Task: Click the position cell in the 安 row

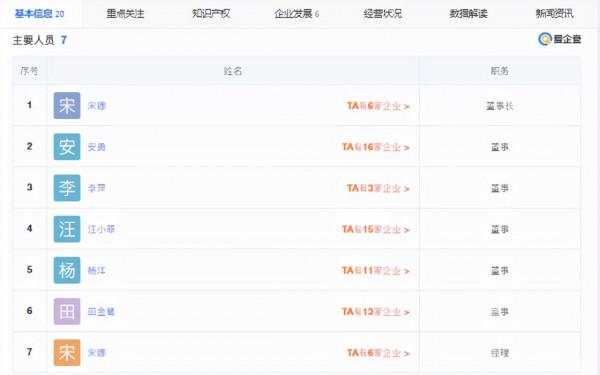Action: click(x=500, y=147)
